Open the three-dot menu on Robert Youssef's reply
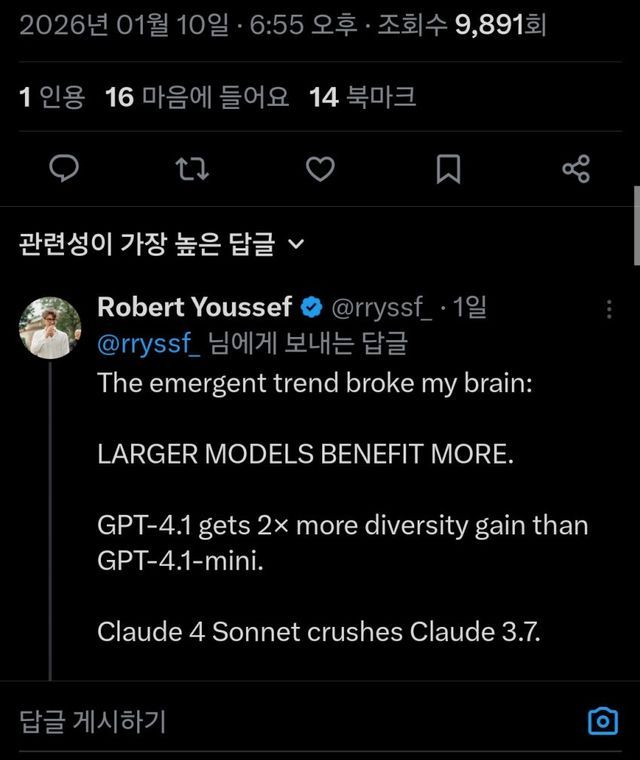Screen dimensions: 640x760 coord(610,309)
